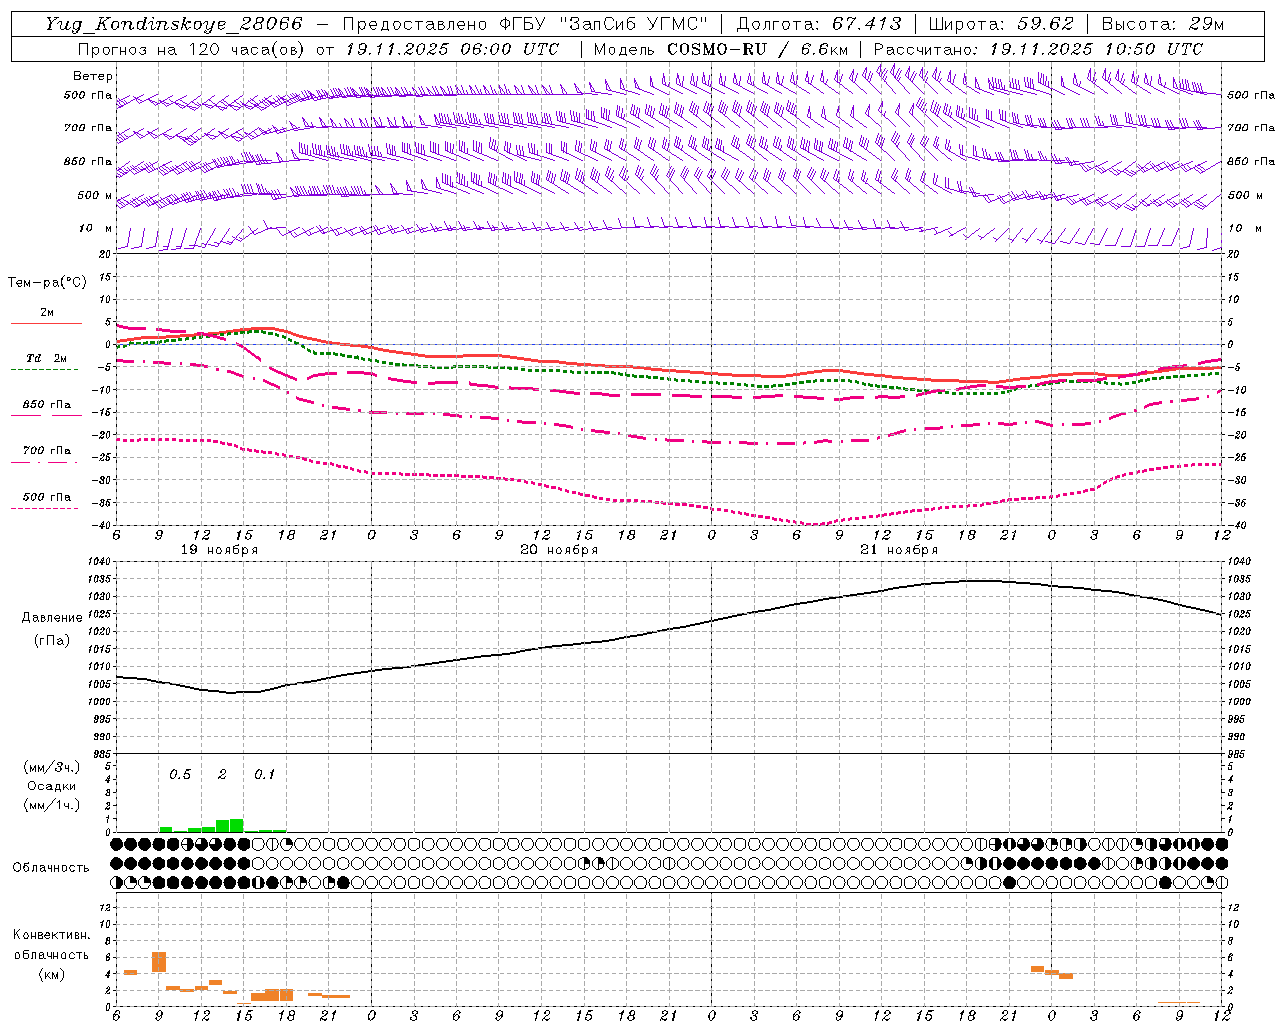This screenshot has height=1024, width=1280.
Task: Click the 500 м wind level label at left
Action: [x=95, y=195]
